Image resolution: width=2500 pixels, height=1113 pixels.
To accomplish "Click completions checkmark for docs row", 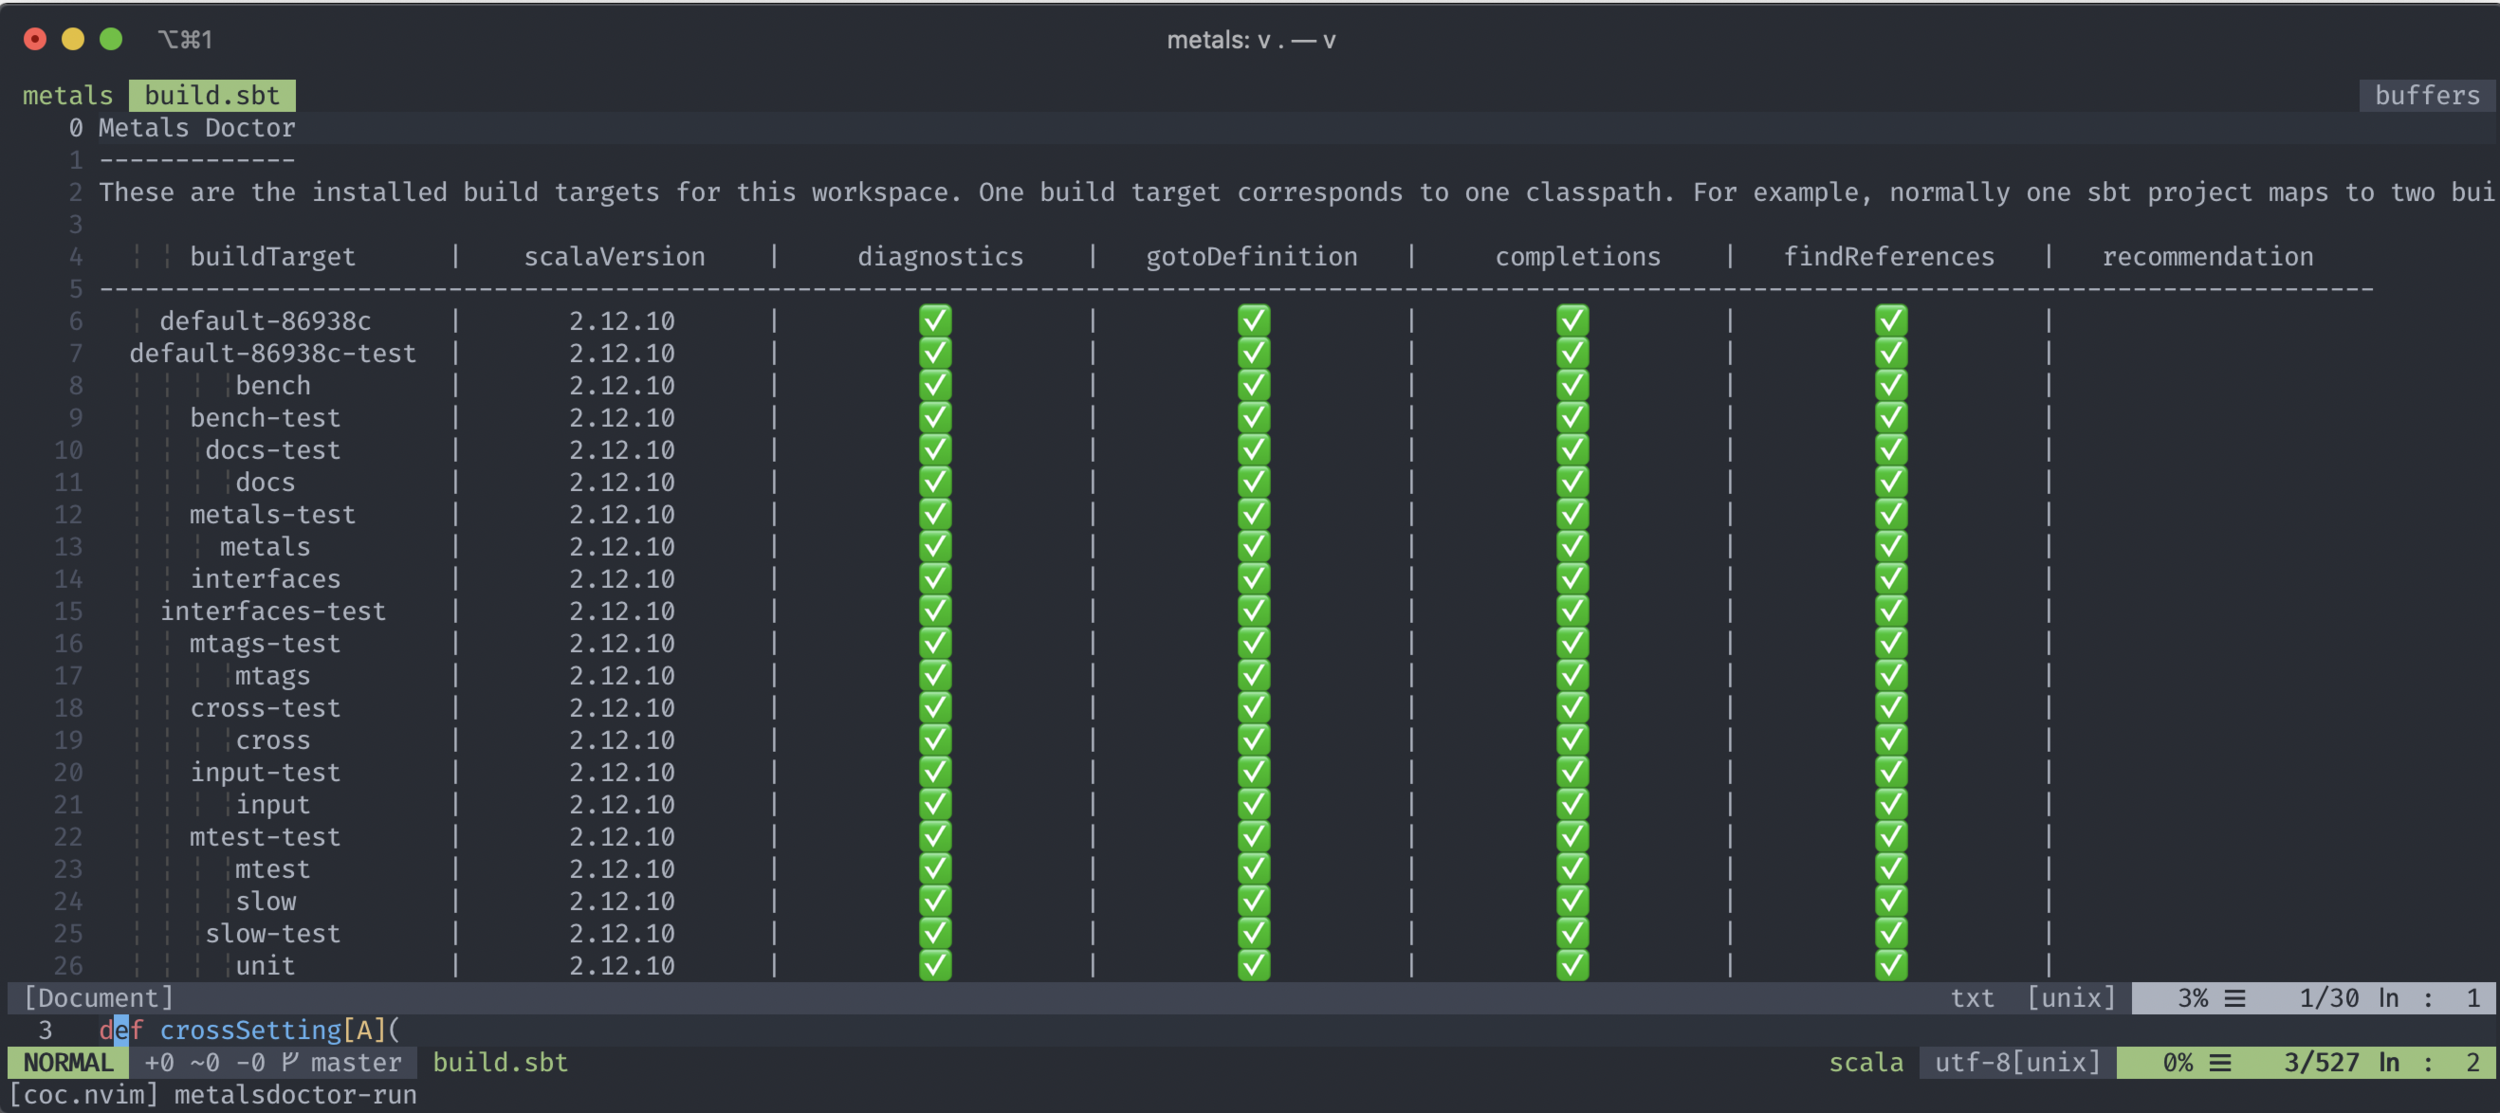I will pos(1572,482).
